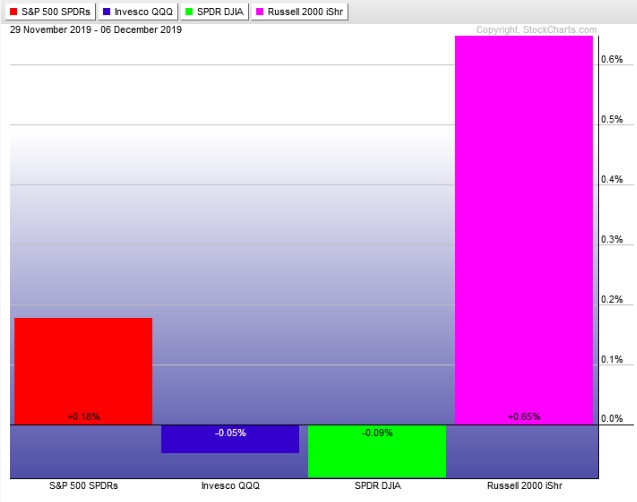Click the +0.18% value label
Image resolution: width=637 pixels, height=502 pixels.
[84, 417]
